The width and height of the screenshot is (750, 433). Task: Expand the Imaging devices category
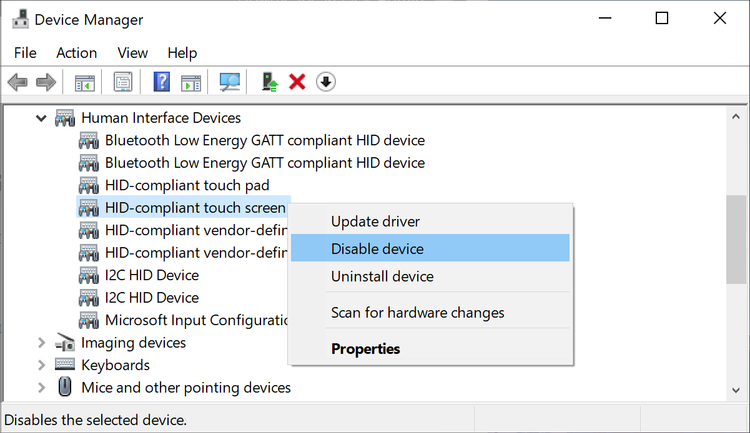(41, 343)
